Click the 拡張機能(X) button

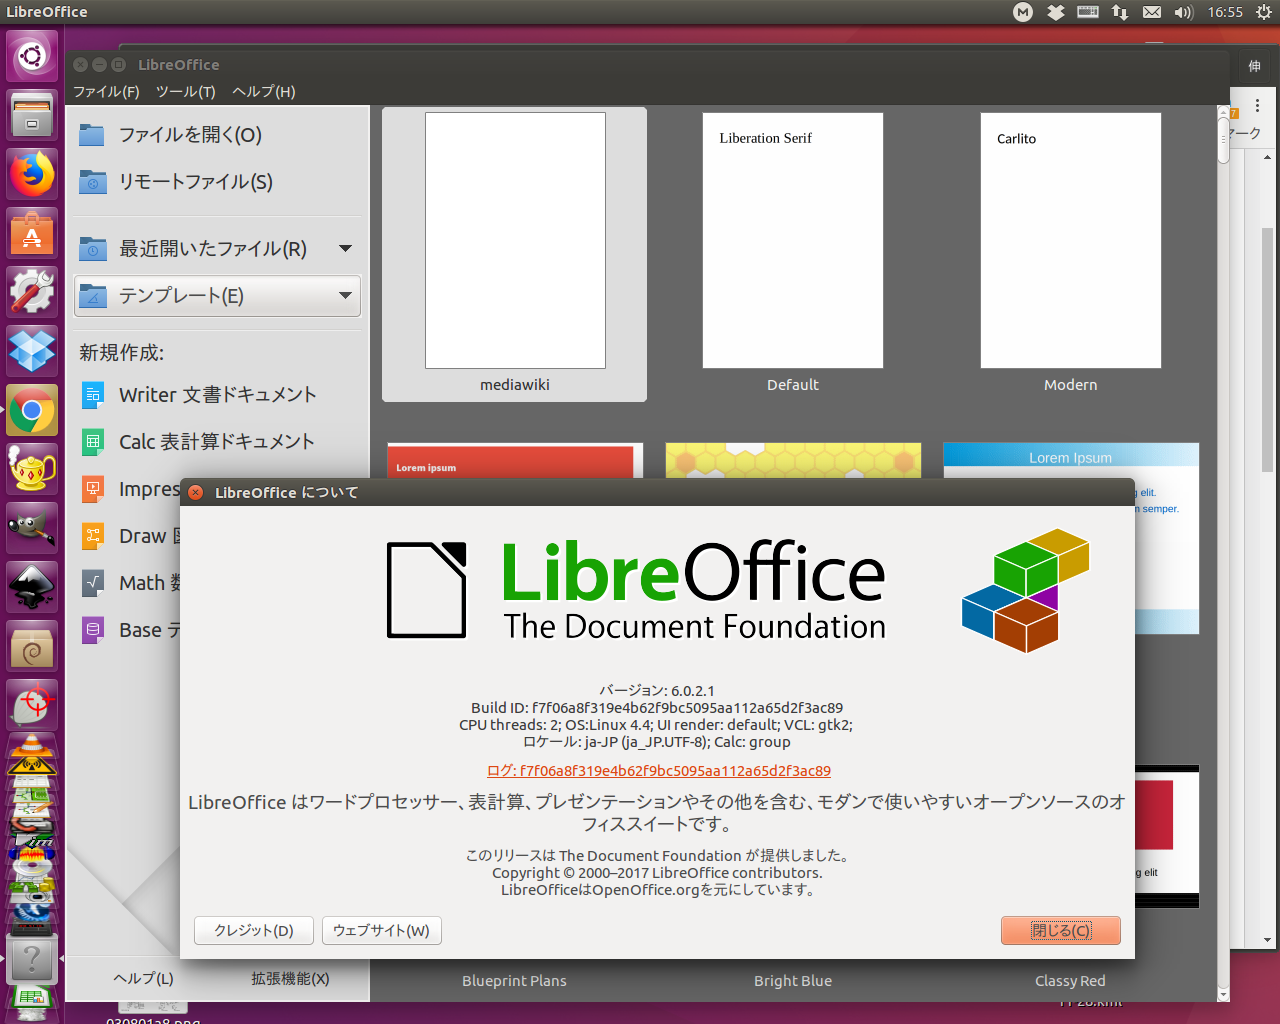coord(290,979)
